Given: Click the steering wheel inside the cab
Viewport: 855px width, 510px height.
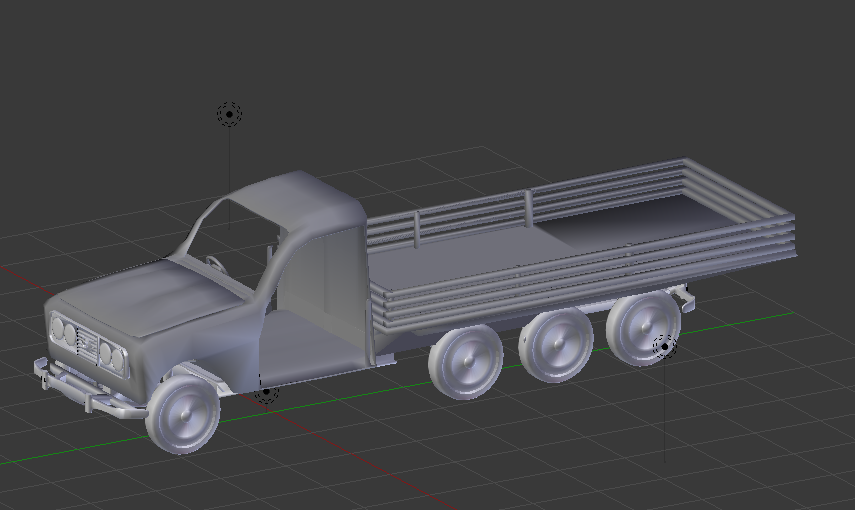Looking at the screenshot, I should tap(215, 263).
